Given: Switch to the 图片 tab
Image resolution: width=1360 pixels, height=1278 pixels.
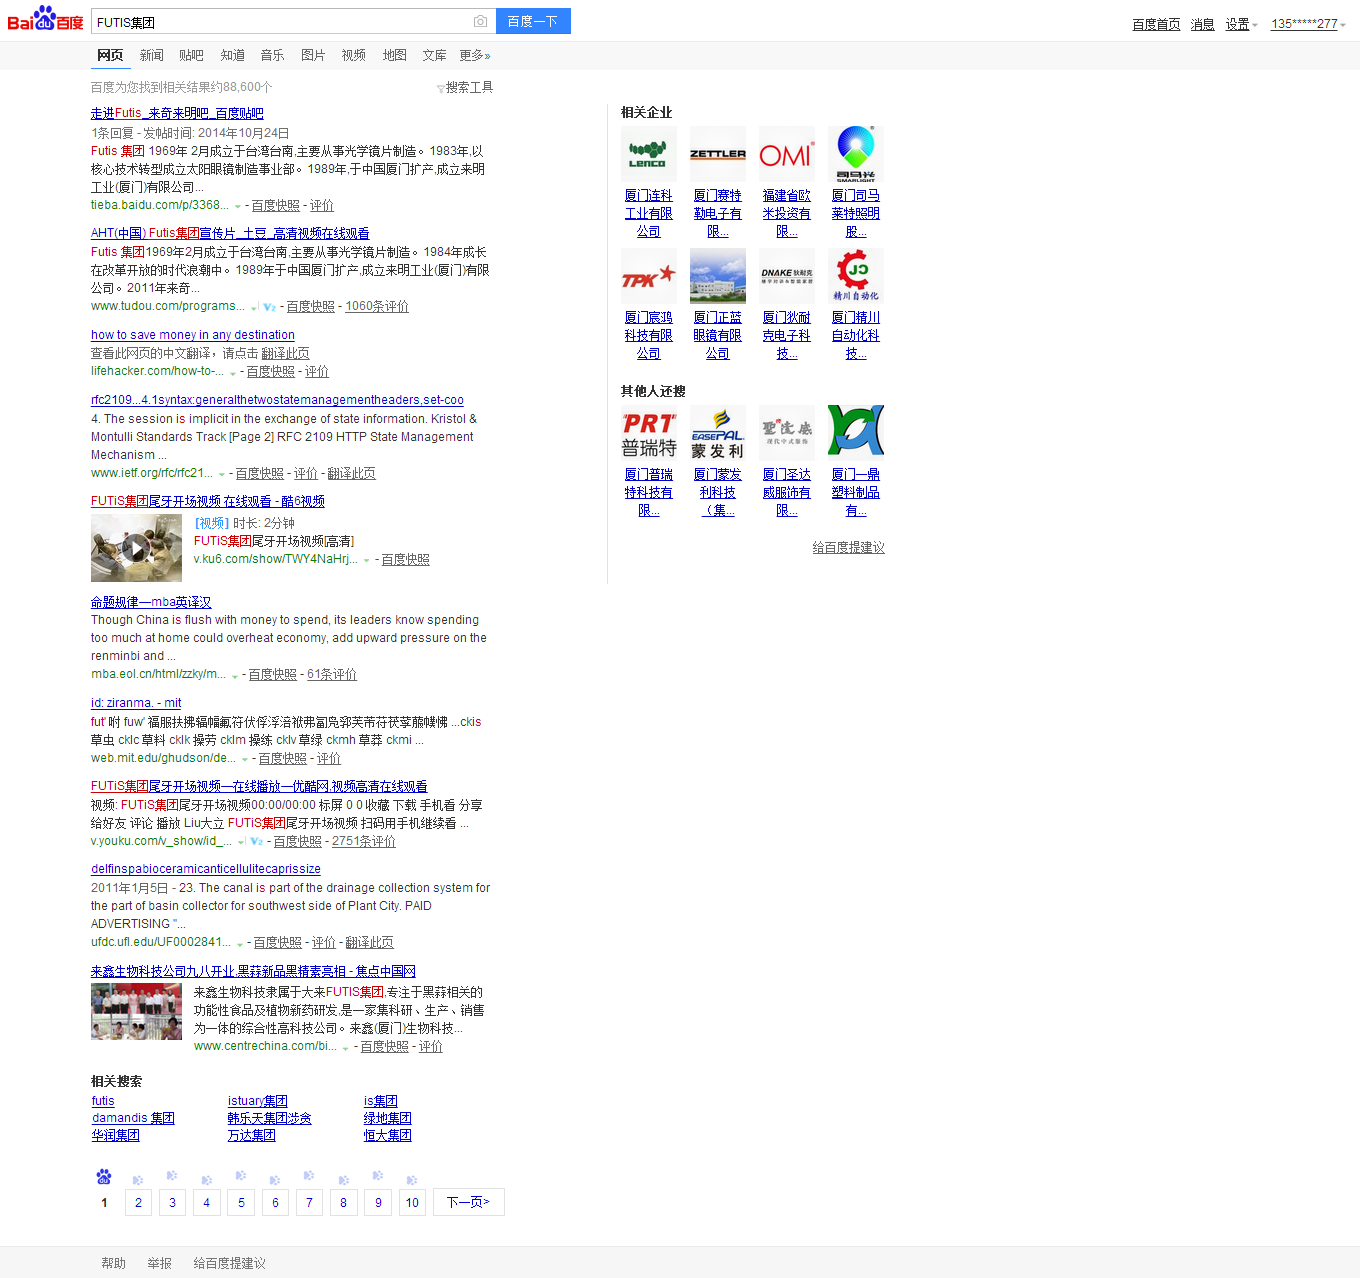Looking at the screenshot, I should coord(313,55).
